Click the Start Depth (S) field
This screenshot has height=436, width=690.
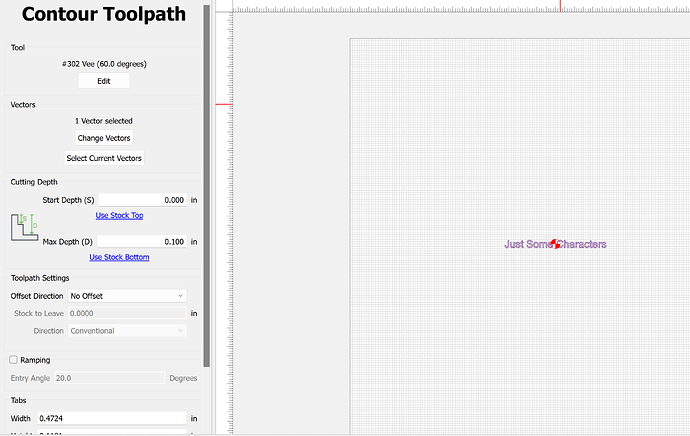(143, 200)
